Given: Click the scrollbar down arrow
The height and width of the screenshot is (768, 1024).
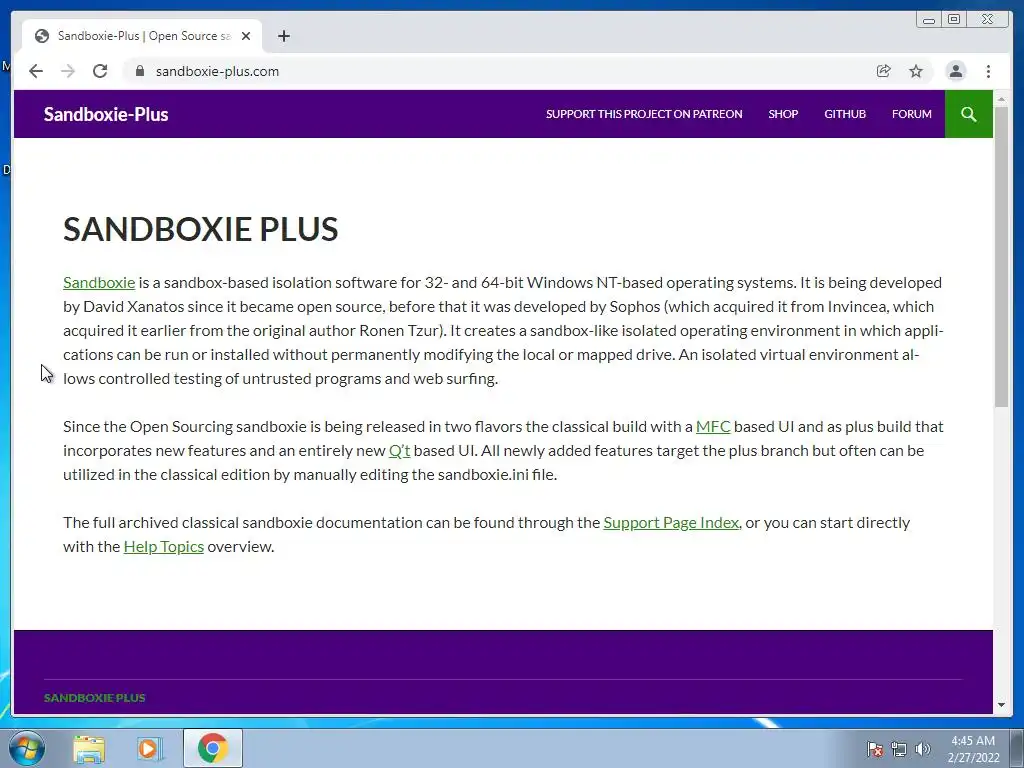Looking at the screenshot, I should click(1001, 705).
